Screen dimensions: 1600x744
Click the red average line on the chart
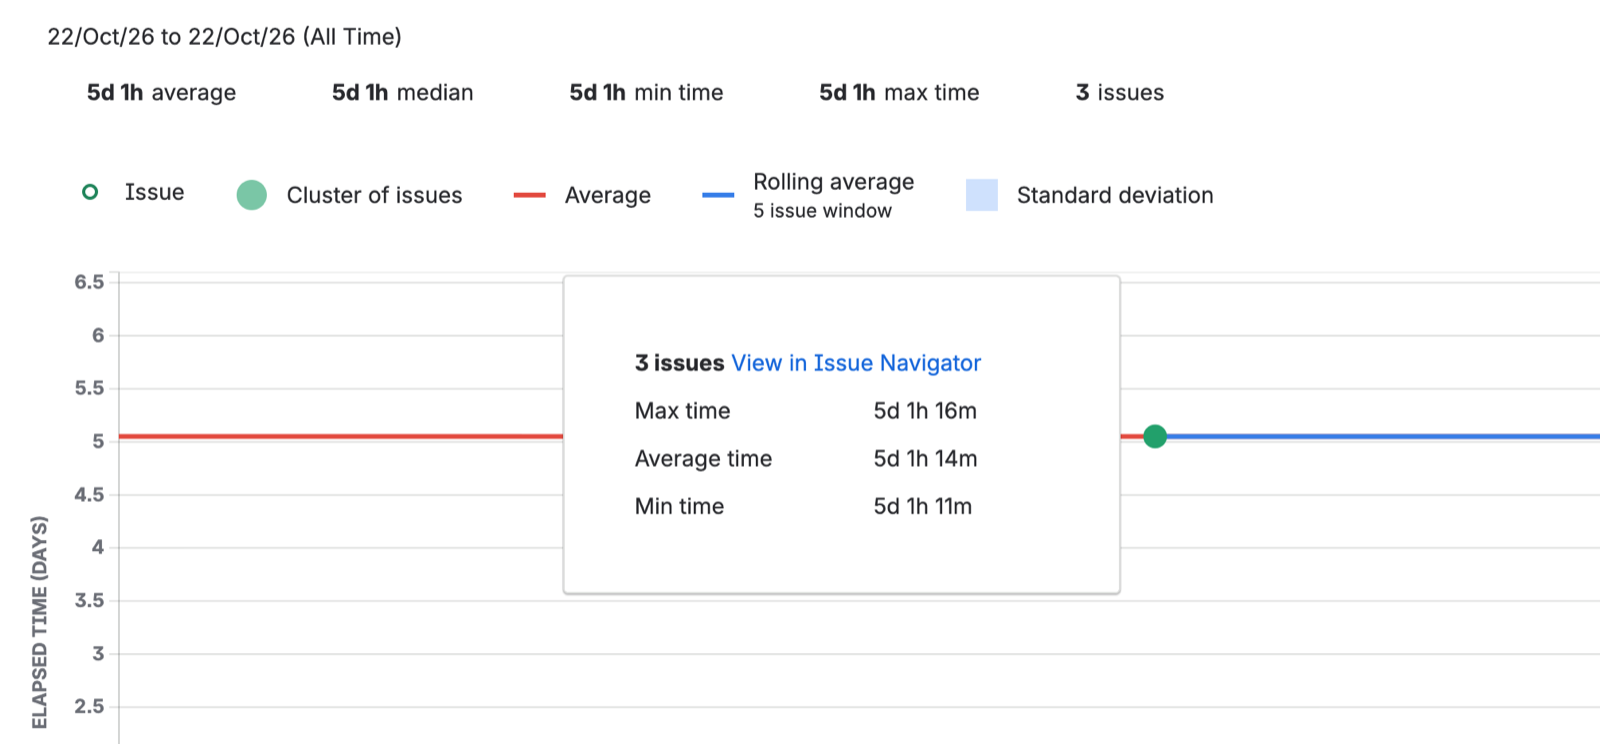point(341,436)
